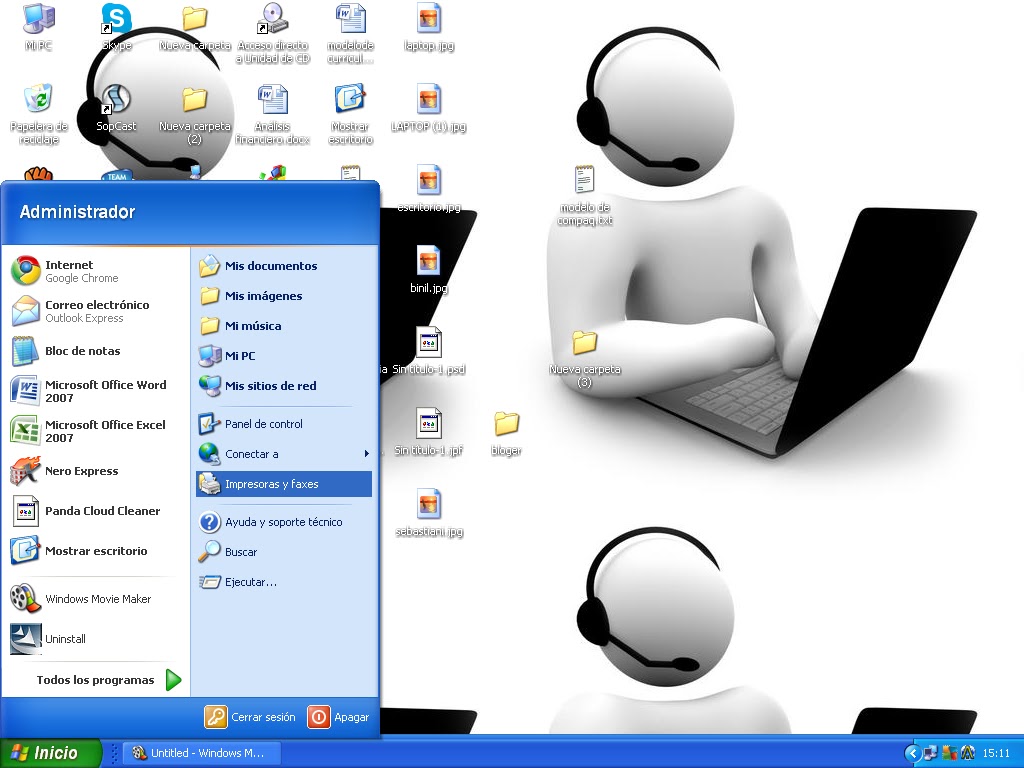The image size is (1024, 768).
Task: Click the Uninstall start menu entry
Action: pos(95,638)
